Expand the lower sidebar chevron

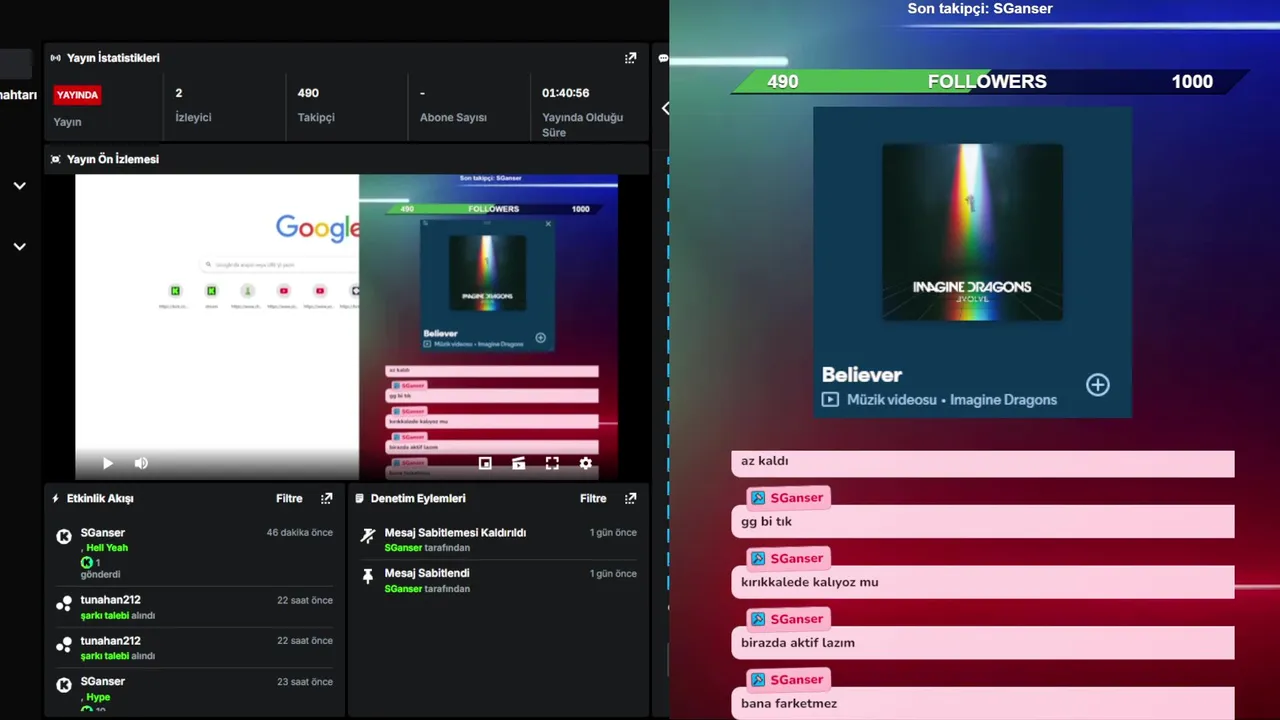(19, 247)
